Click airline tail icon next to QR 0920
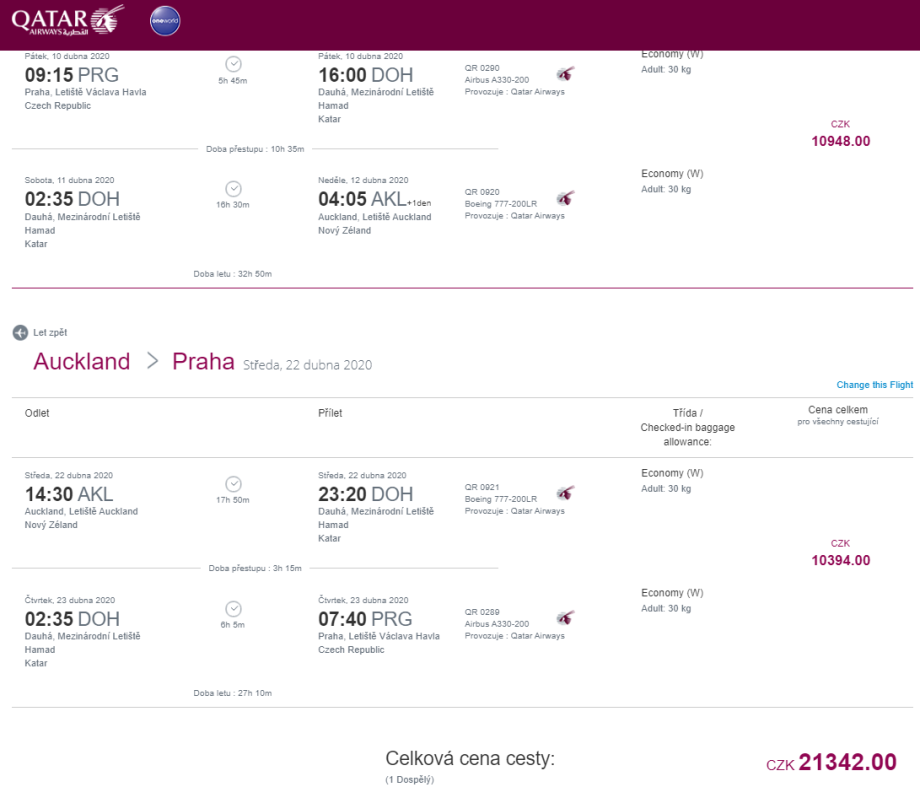The image size is (920, 787). [566, 198]
